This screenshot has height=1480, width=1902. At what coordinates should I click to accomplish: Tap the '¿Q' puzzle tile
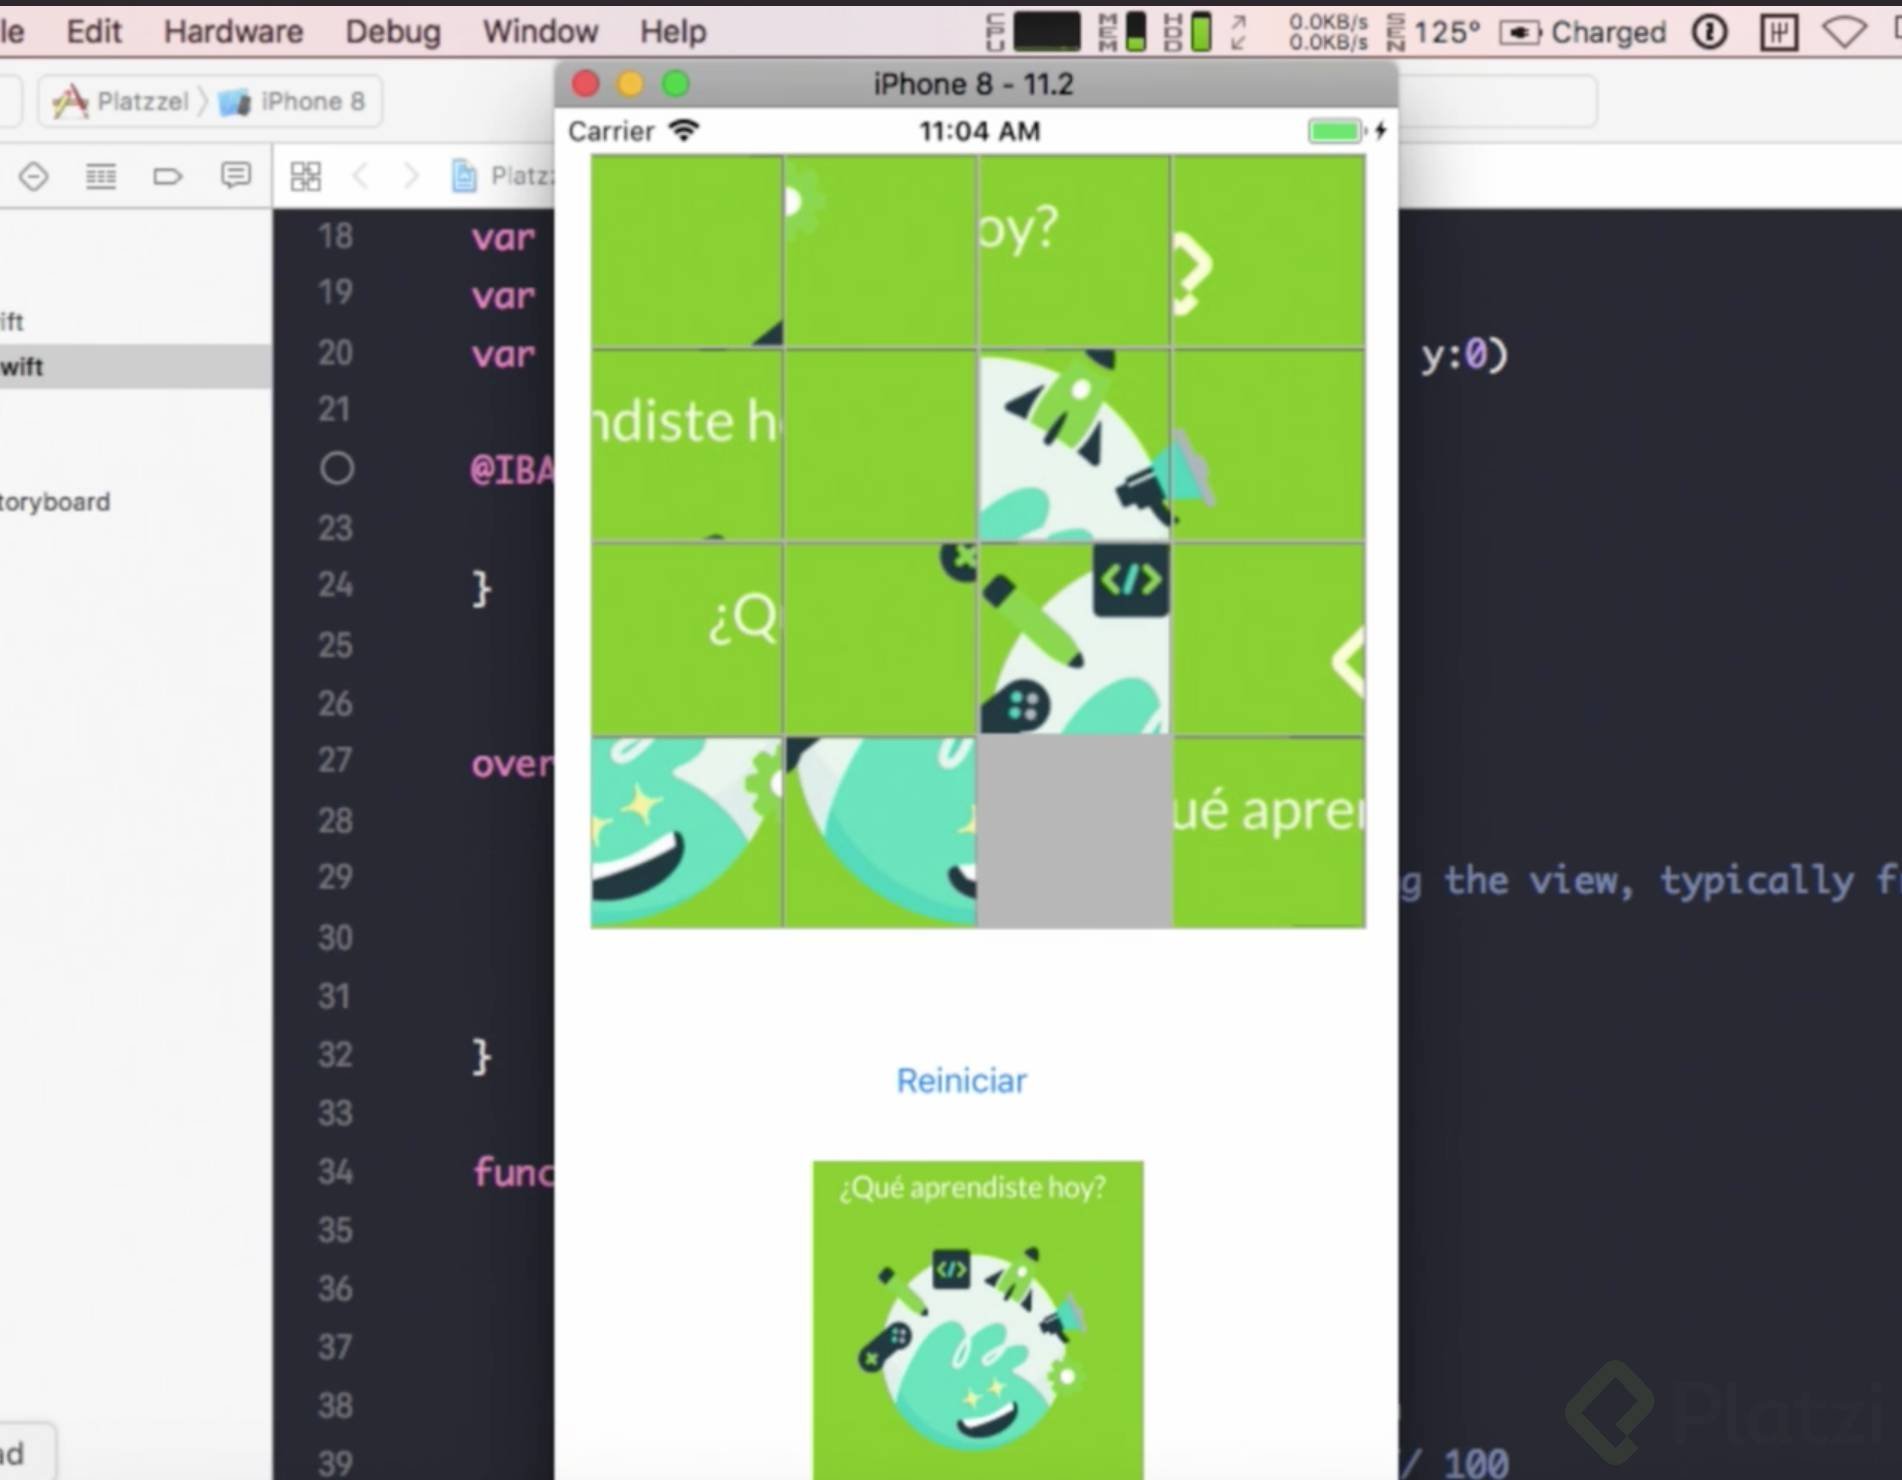(686, 639)
